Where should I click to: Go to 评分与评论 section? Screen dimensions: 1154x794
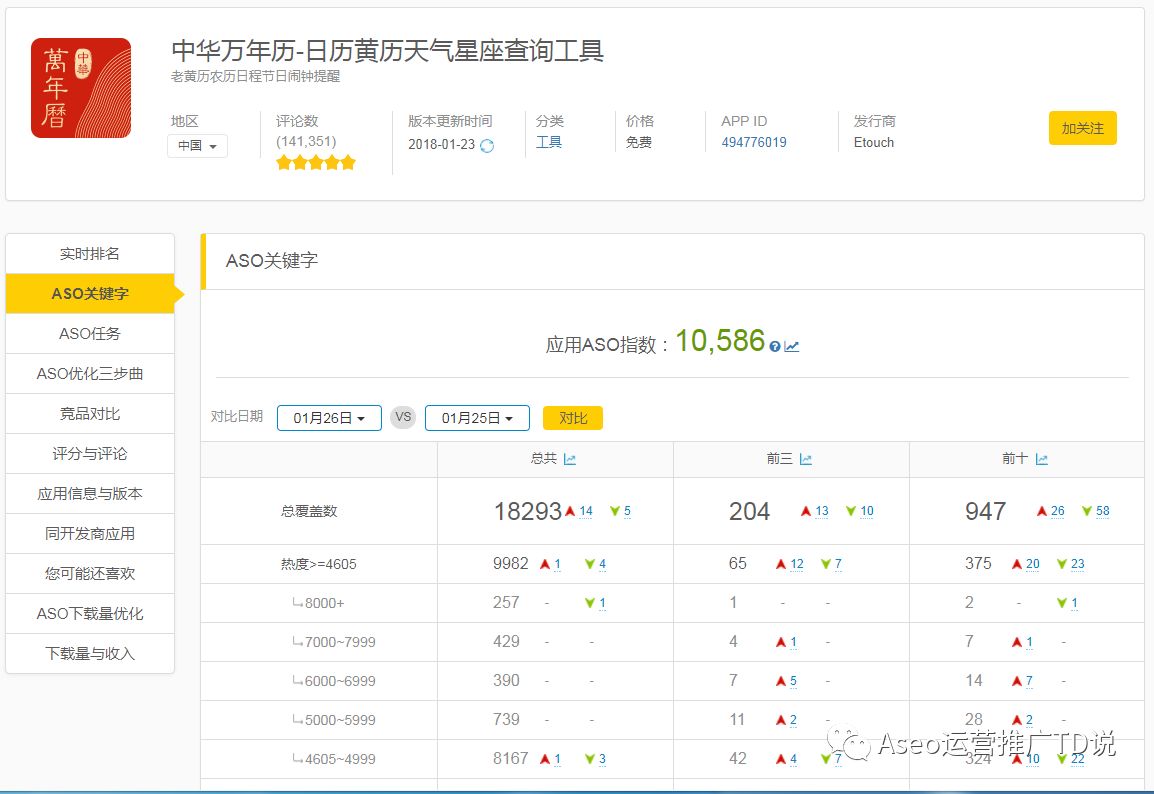tap(90, 454)
